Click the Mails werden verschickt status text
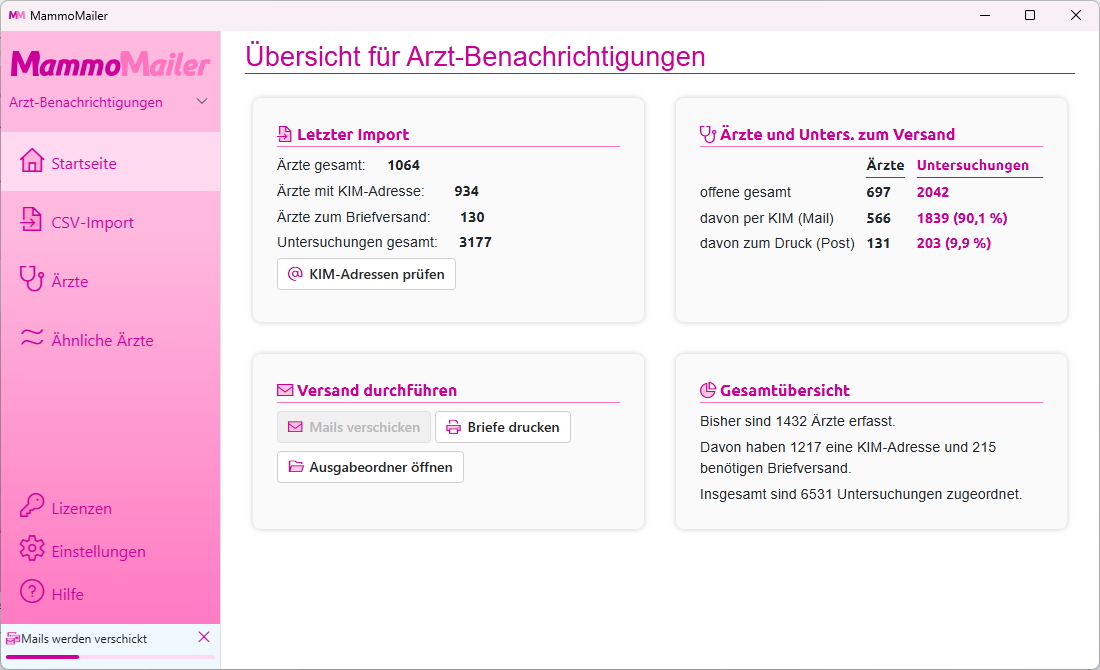This screenshot has height=670, width=1100. [84, 639]
